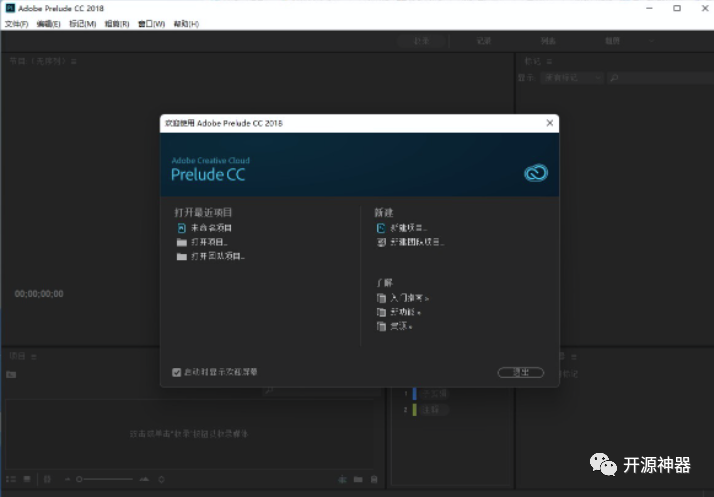Click the new project document icon
The width and height of the screenshot is (714, 497).
(381, 228)
